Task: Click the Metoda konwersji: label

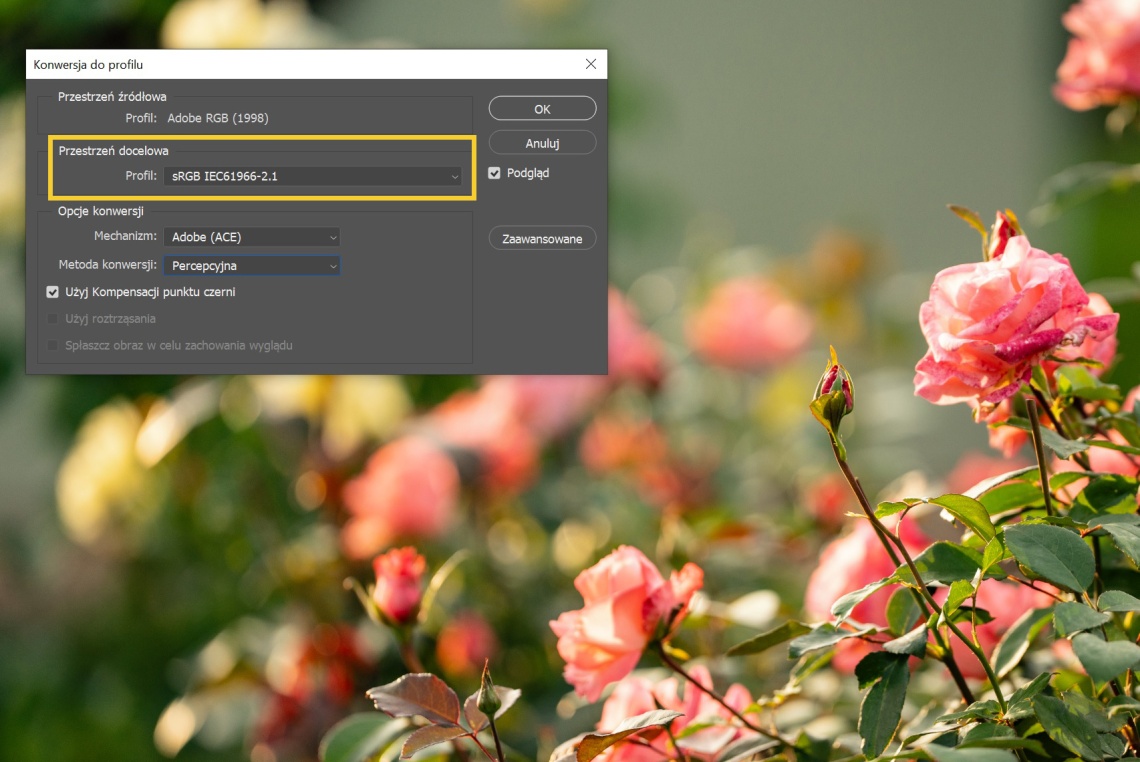Action: coord(108,265)
